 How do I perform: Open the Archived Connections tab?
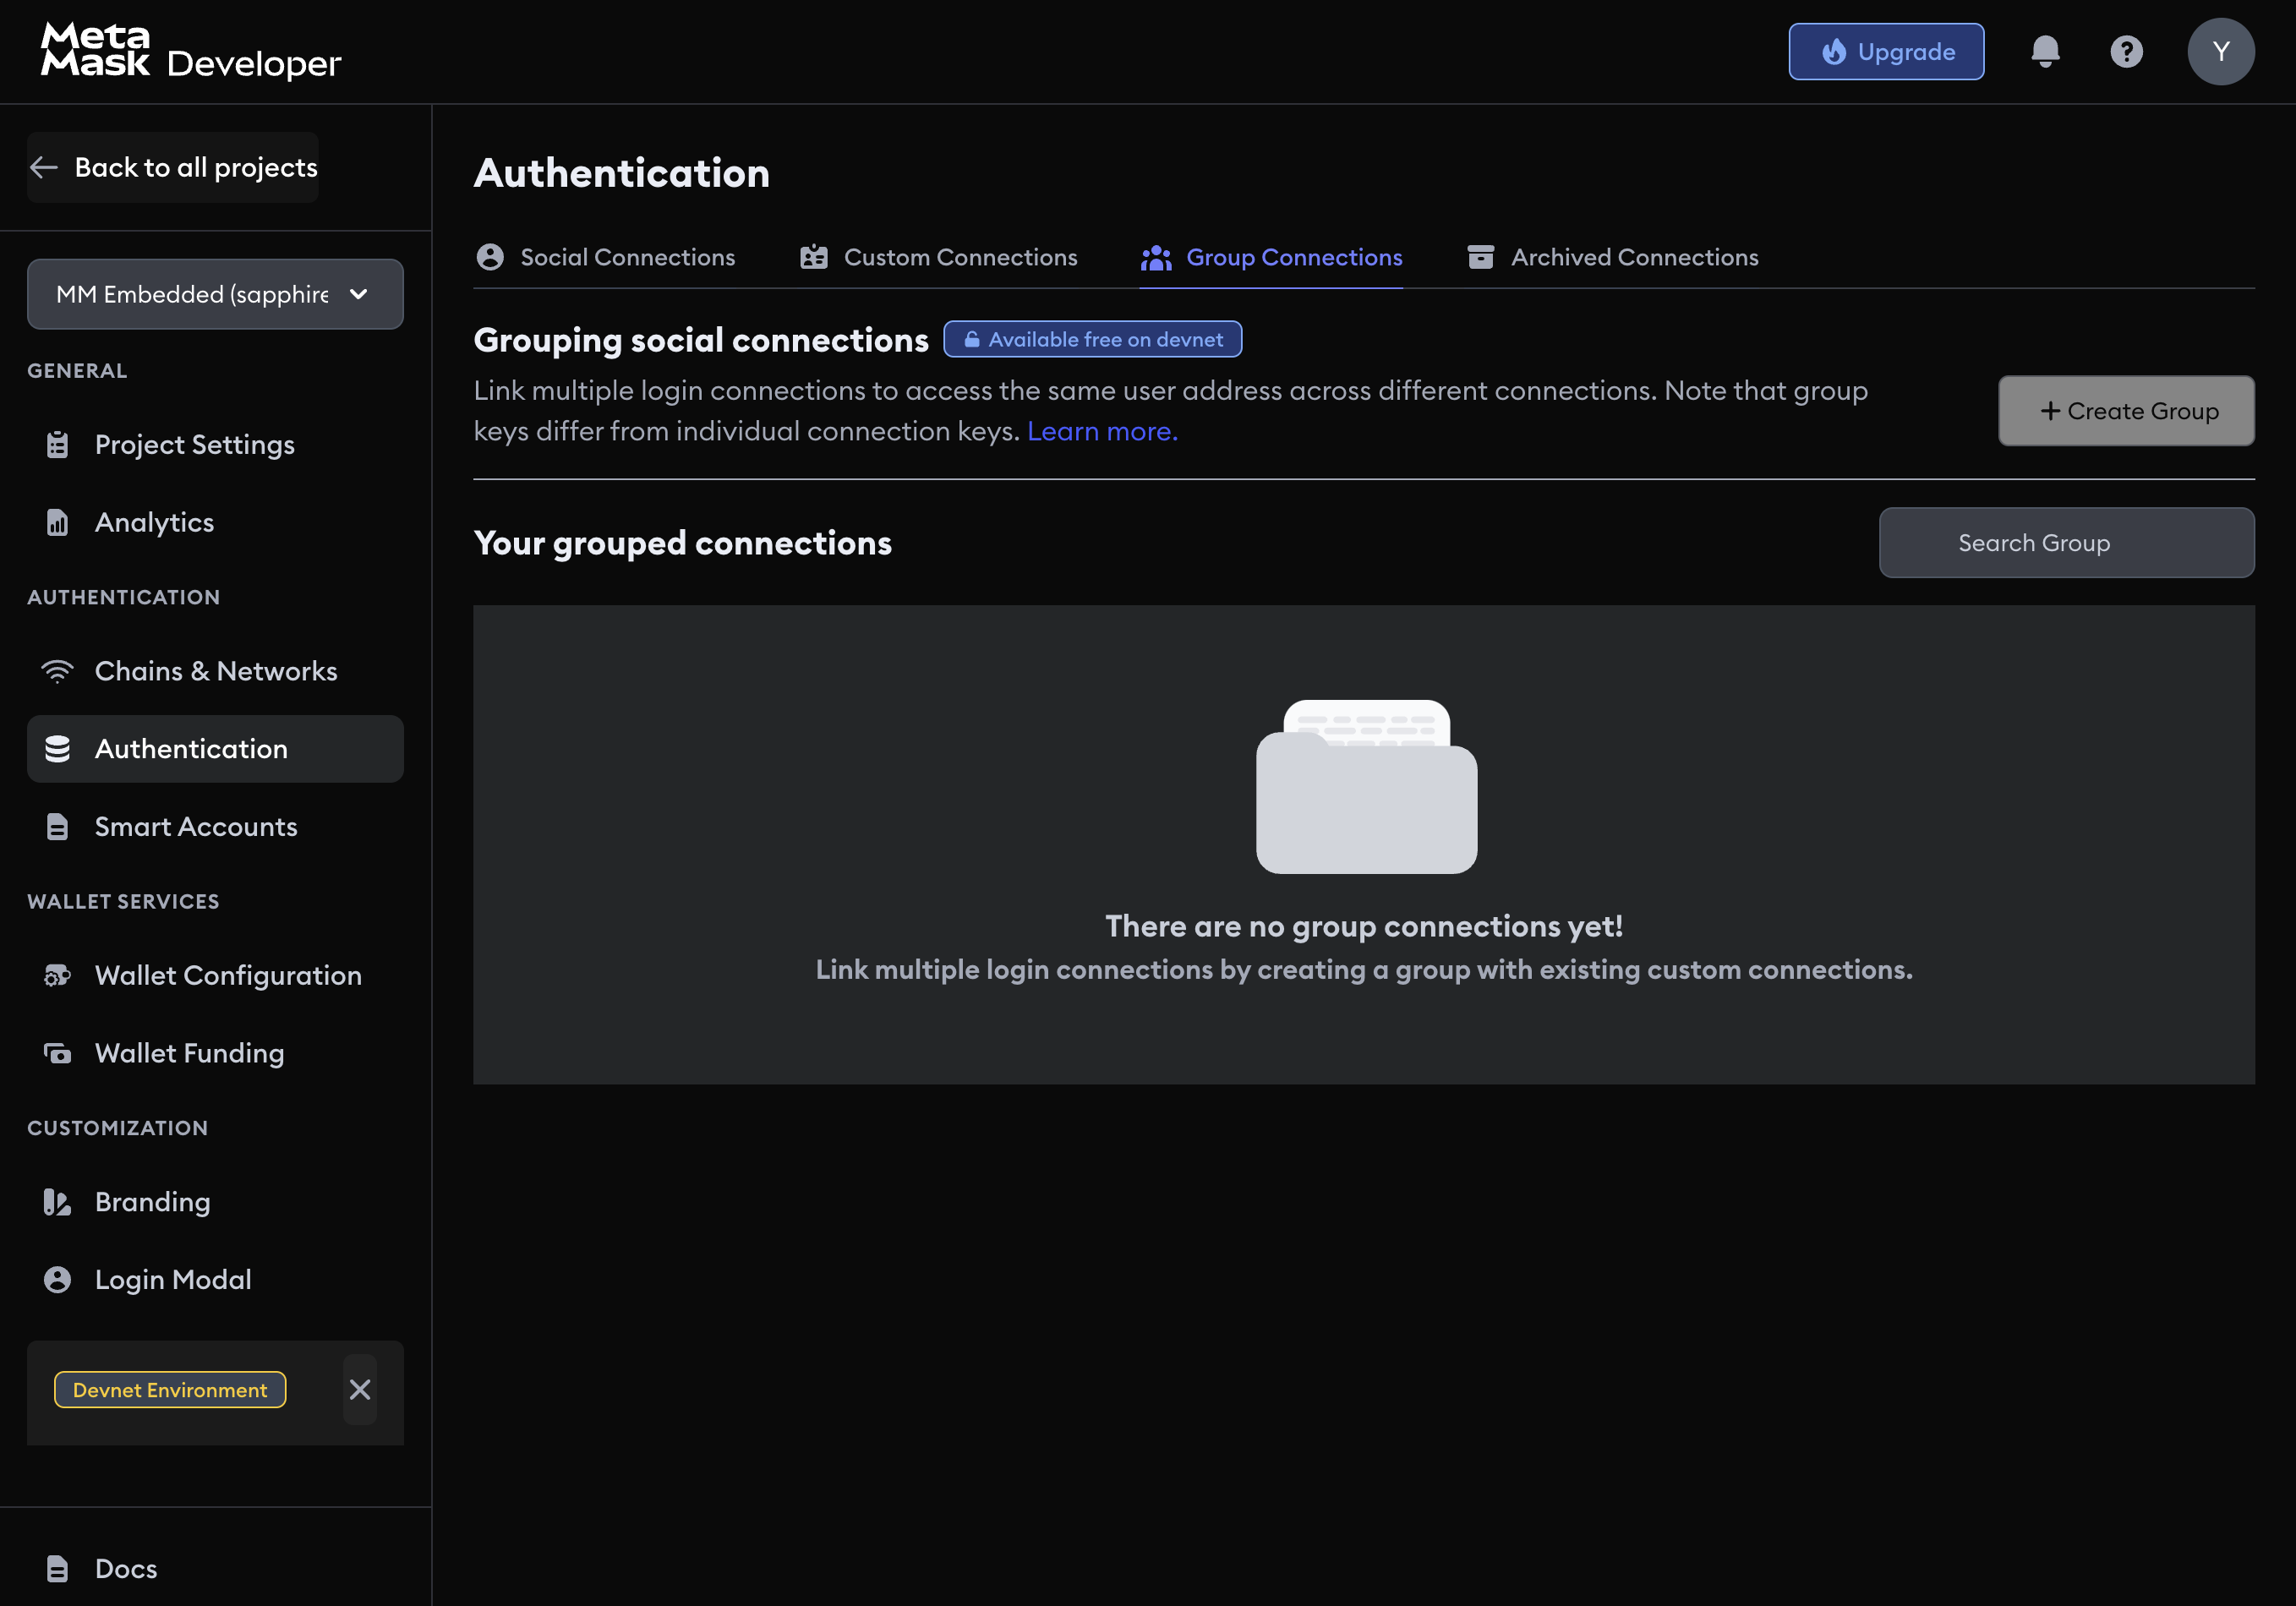1612,257
